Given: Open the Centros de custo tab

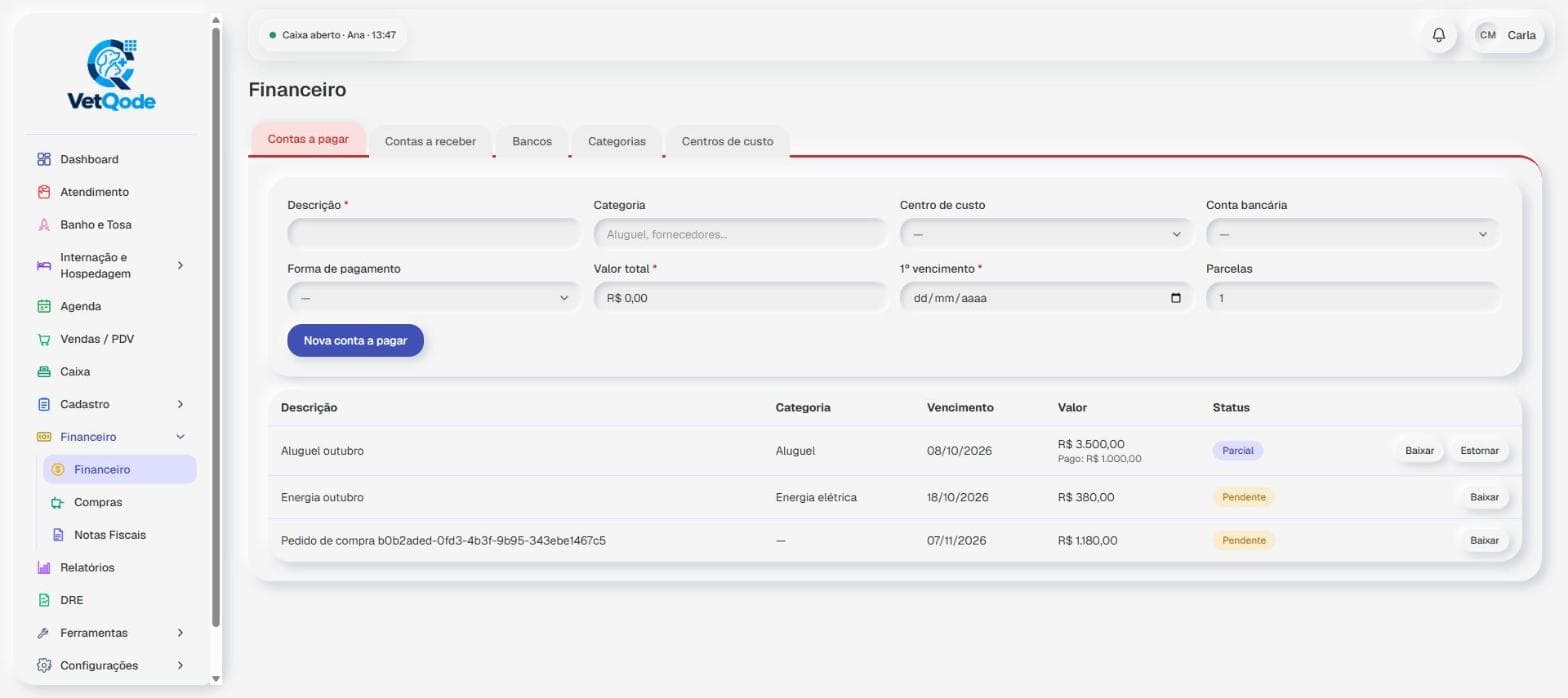Looking at the screenshot, I should [x=728, y=141].
